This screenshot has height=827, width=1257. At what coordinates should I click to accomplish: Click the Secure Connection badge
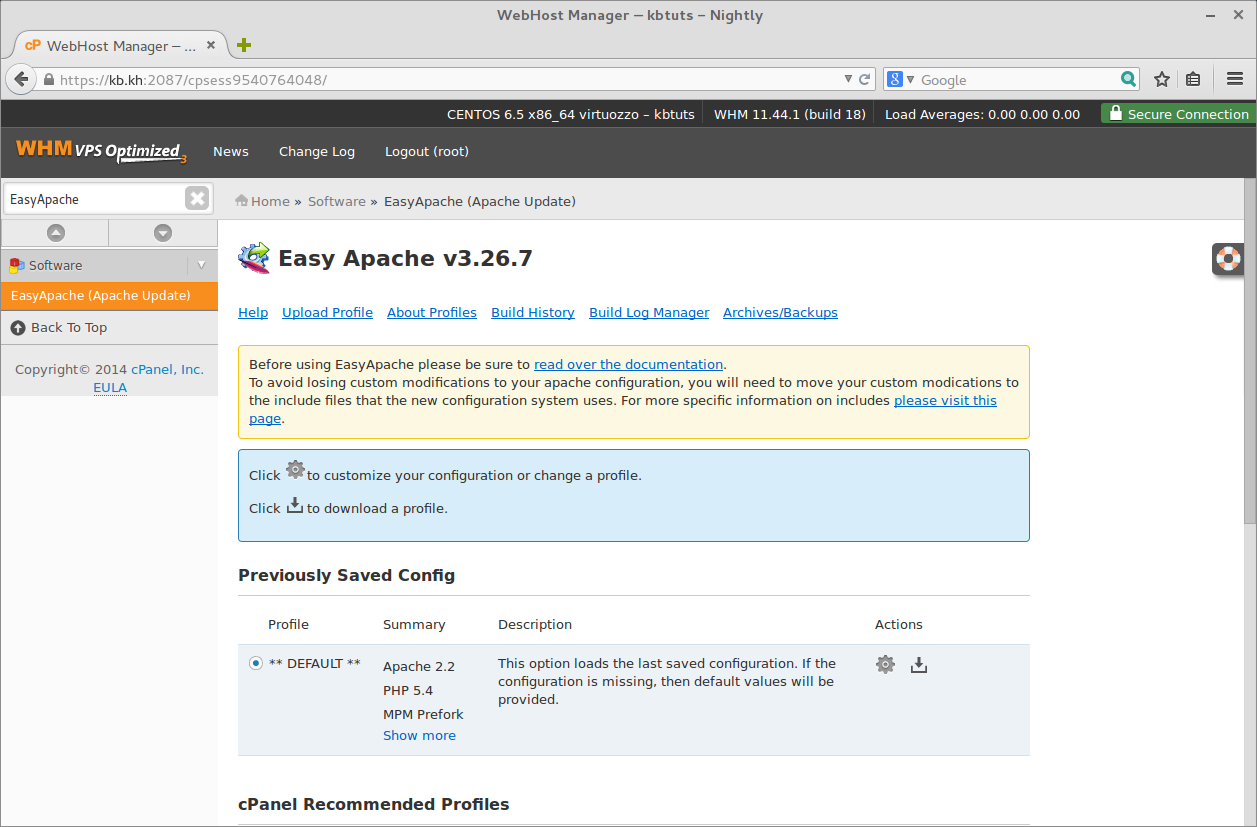[x=1177, y=114]
